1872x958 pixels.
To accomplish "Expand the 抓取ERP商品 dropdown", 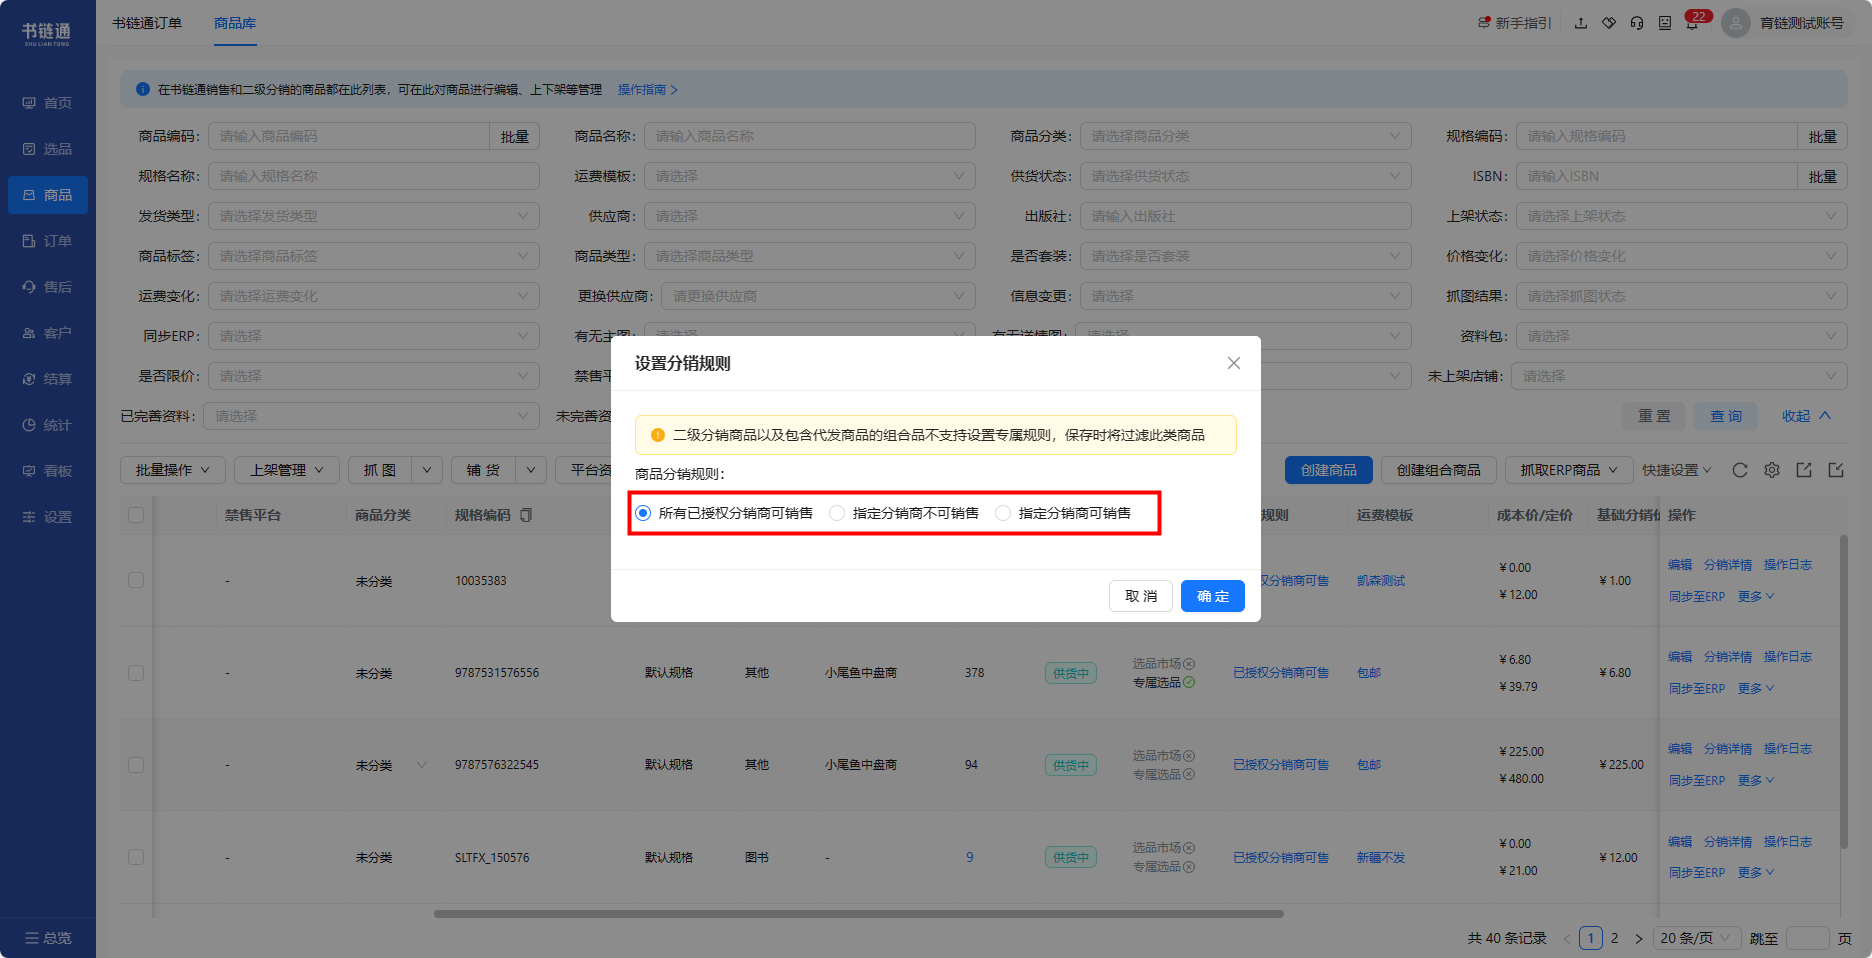I will pos(1569,470).
